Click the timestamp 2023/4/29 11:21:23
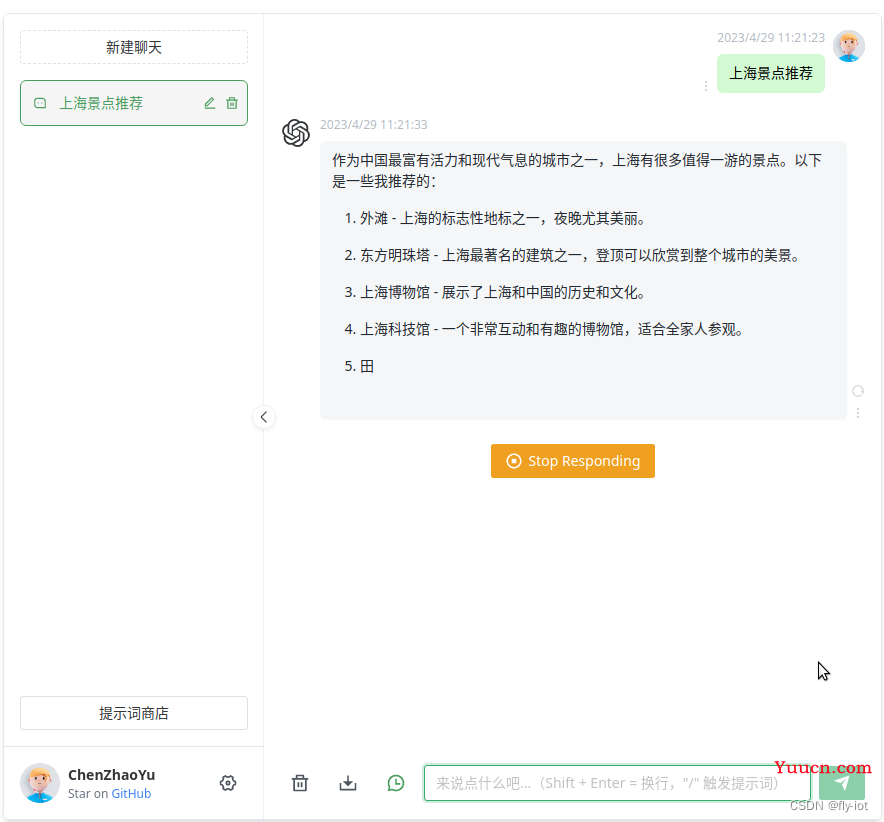This screenshot has width=884, height=822. pos(771,38)
